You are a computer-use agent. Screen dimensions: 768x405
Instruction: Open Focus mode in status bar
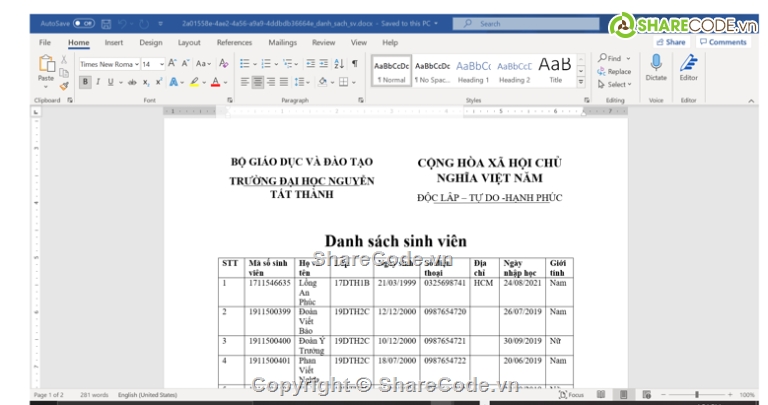click(572, 395)
